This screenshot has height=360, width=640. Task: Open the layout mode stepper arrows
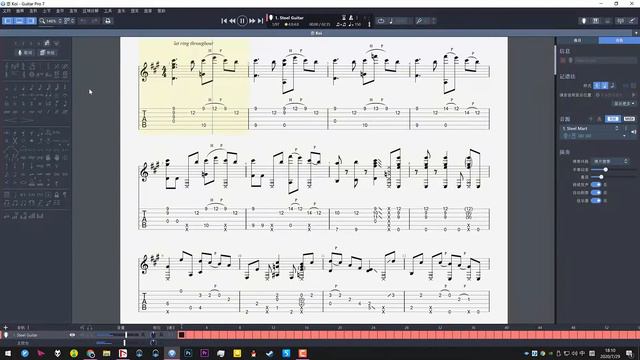pos(73,21)
